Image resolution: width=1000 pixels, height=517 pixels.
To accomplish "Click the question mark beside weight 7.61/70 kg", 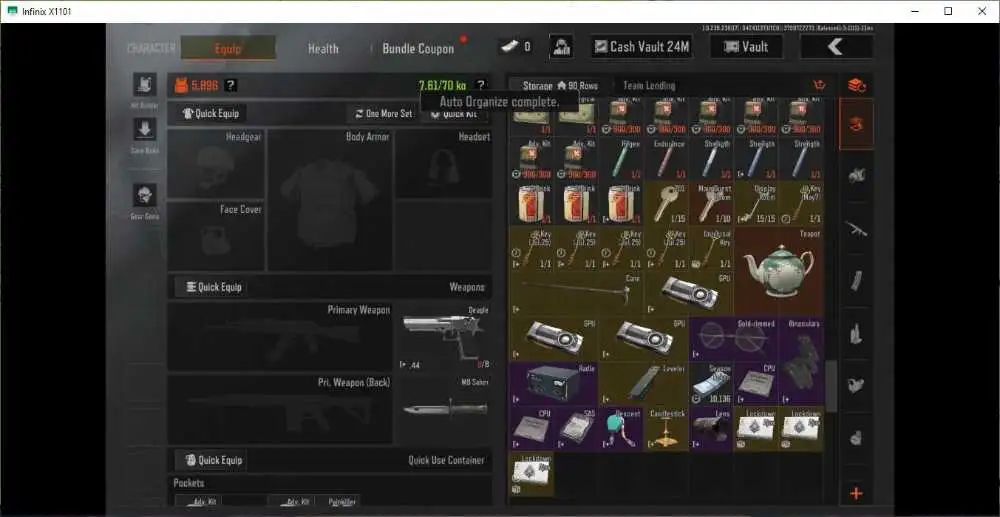I will click(480, 85).
